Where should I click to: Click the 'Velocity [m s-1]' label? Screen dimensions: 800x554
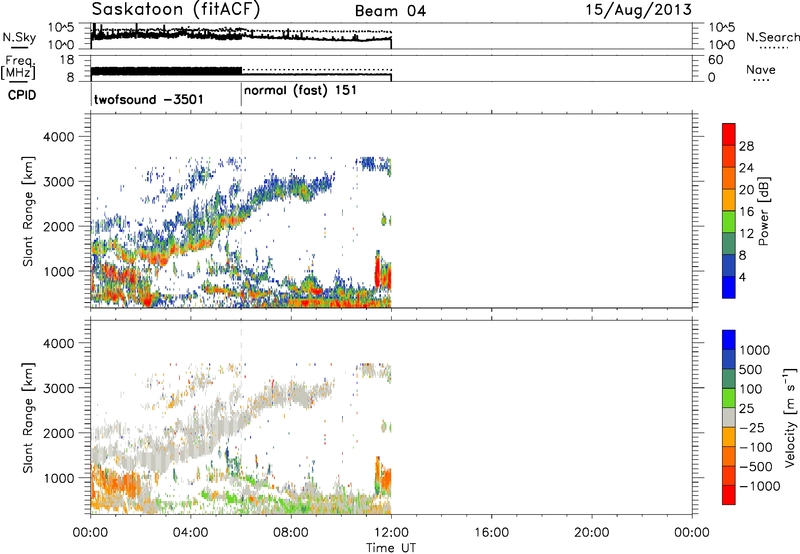pos(790,417)
